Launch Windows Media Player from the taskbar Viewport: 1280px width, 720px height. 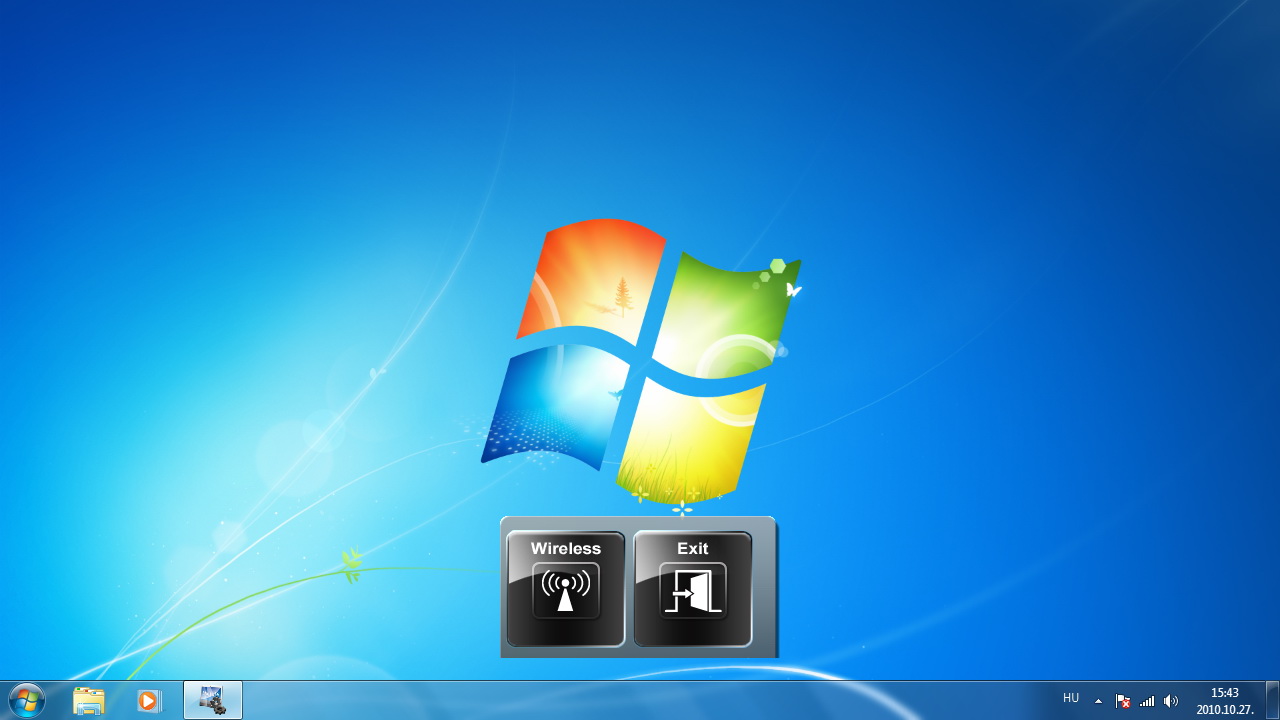pos(149,700)
